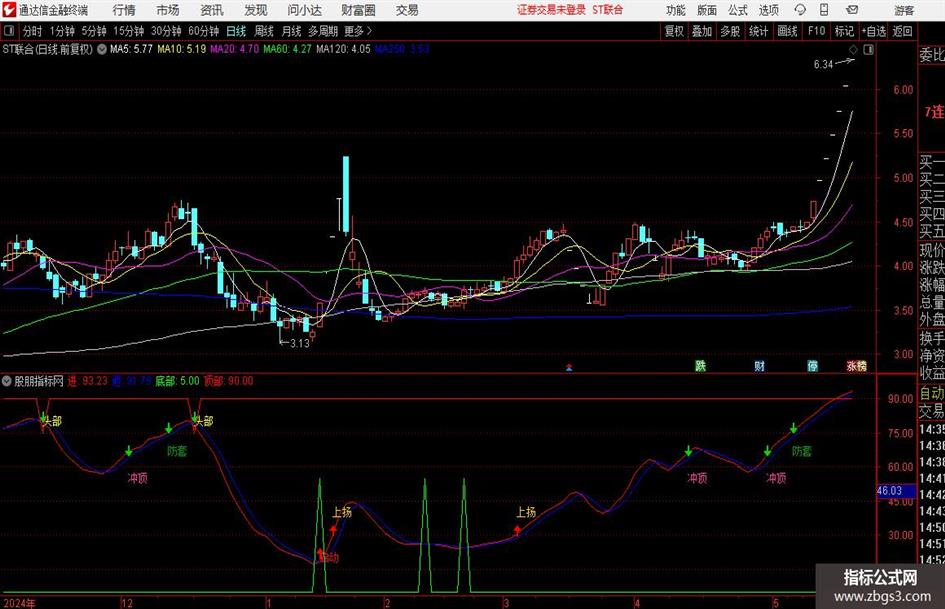Screen dimensions: 945x609
Task: Click the 统计 statistics button
Action: tap(758, 31)
